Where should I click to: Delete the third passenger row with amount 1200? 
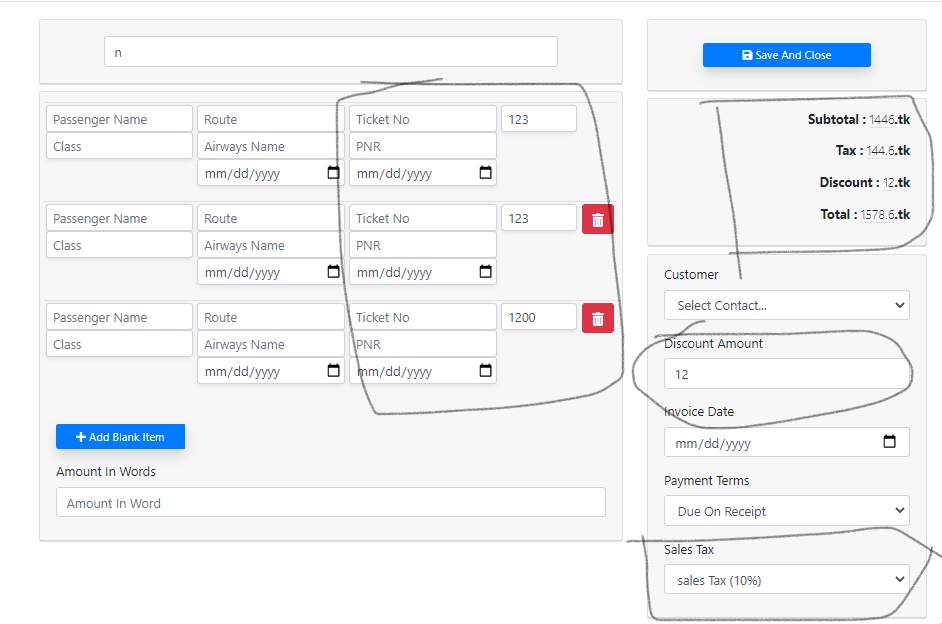597,318
